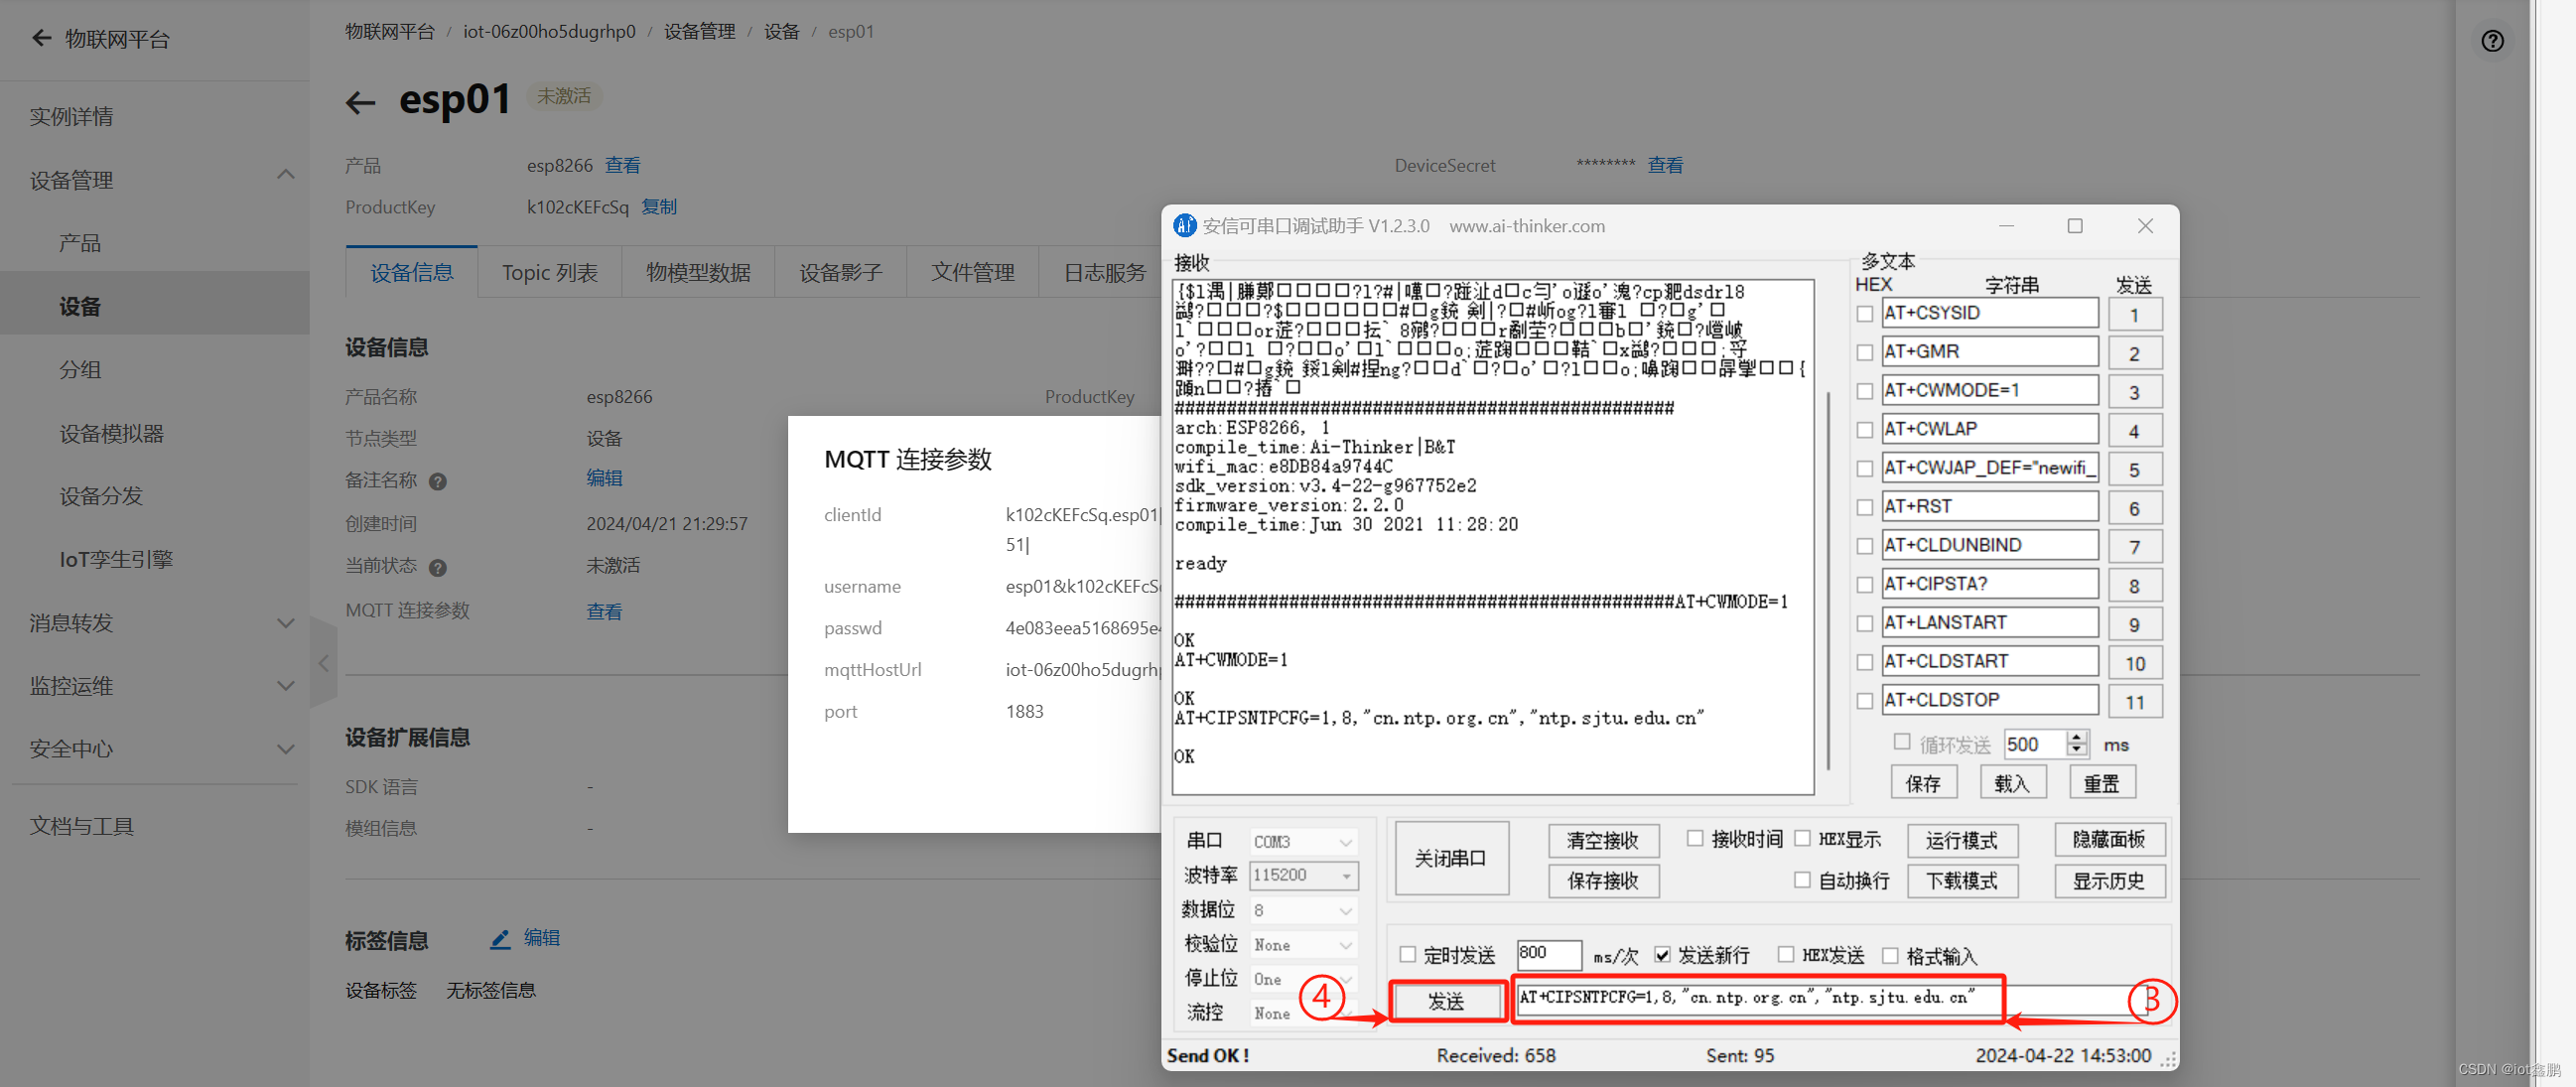This screenshot has height=1087, width=2576.
Task: Click 载入 button in multi-text panel
Action: 2012,783
